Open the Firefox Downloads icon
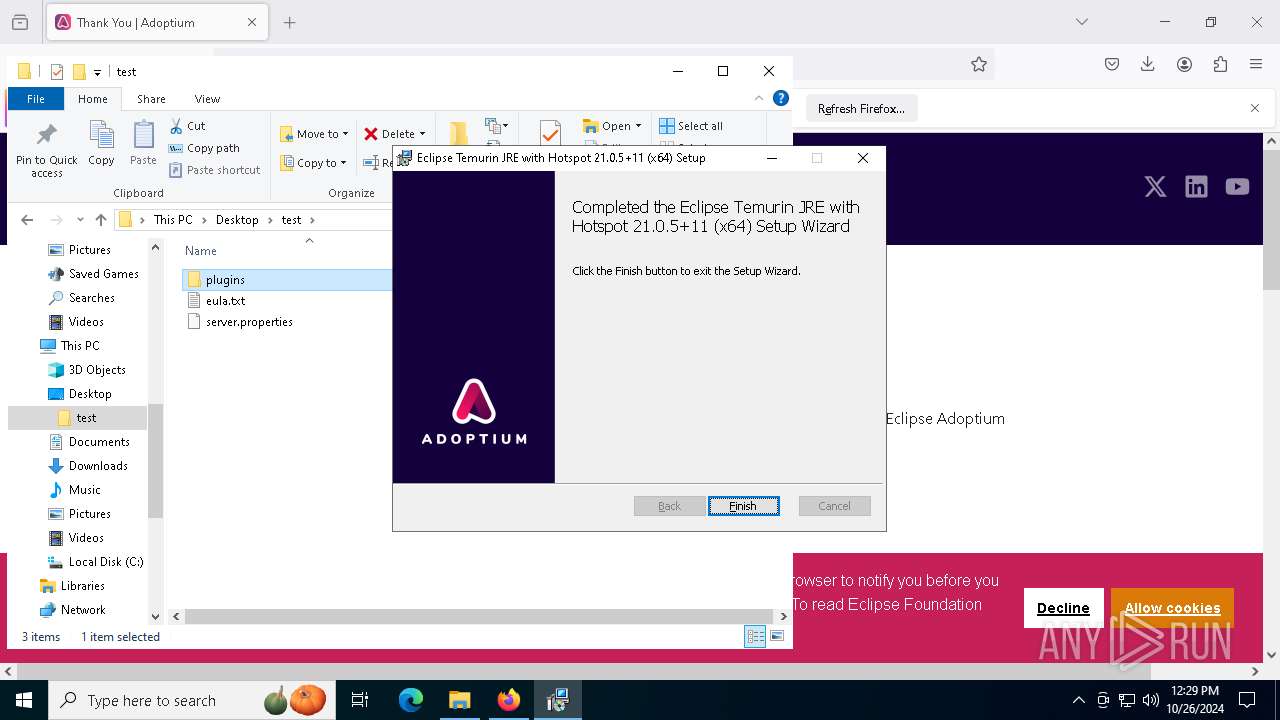This screenshot has width=1280, height=720. [x=1148, y=64]
